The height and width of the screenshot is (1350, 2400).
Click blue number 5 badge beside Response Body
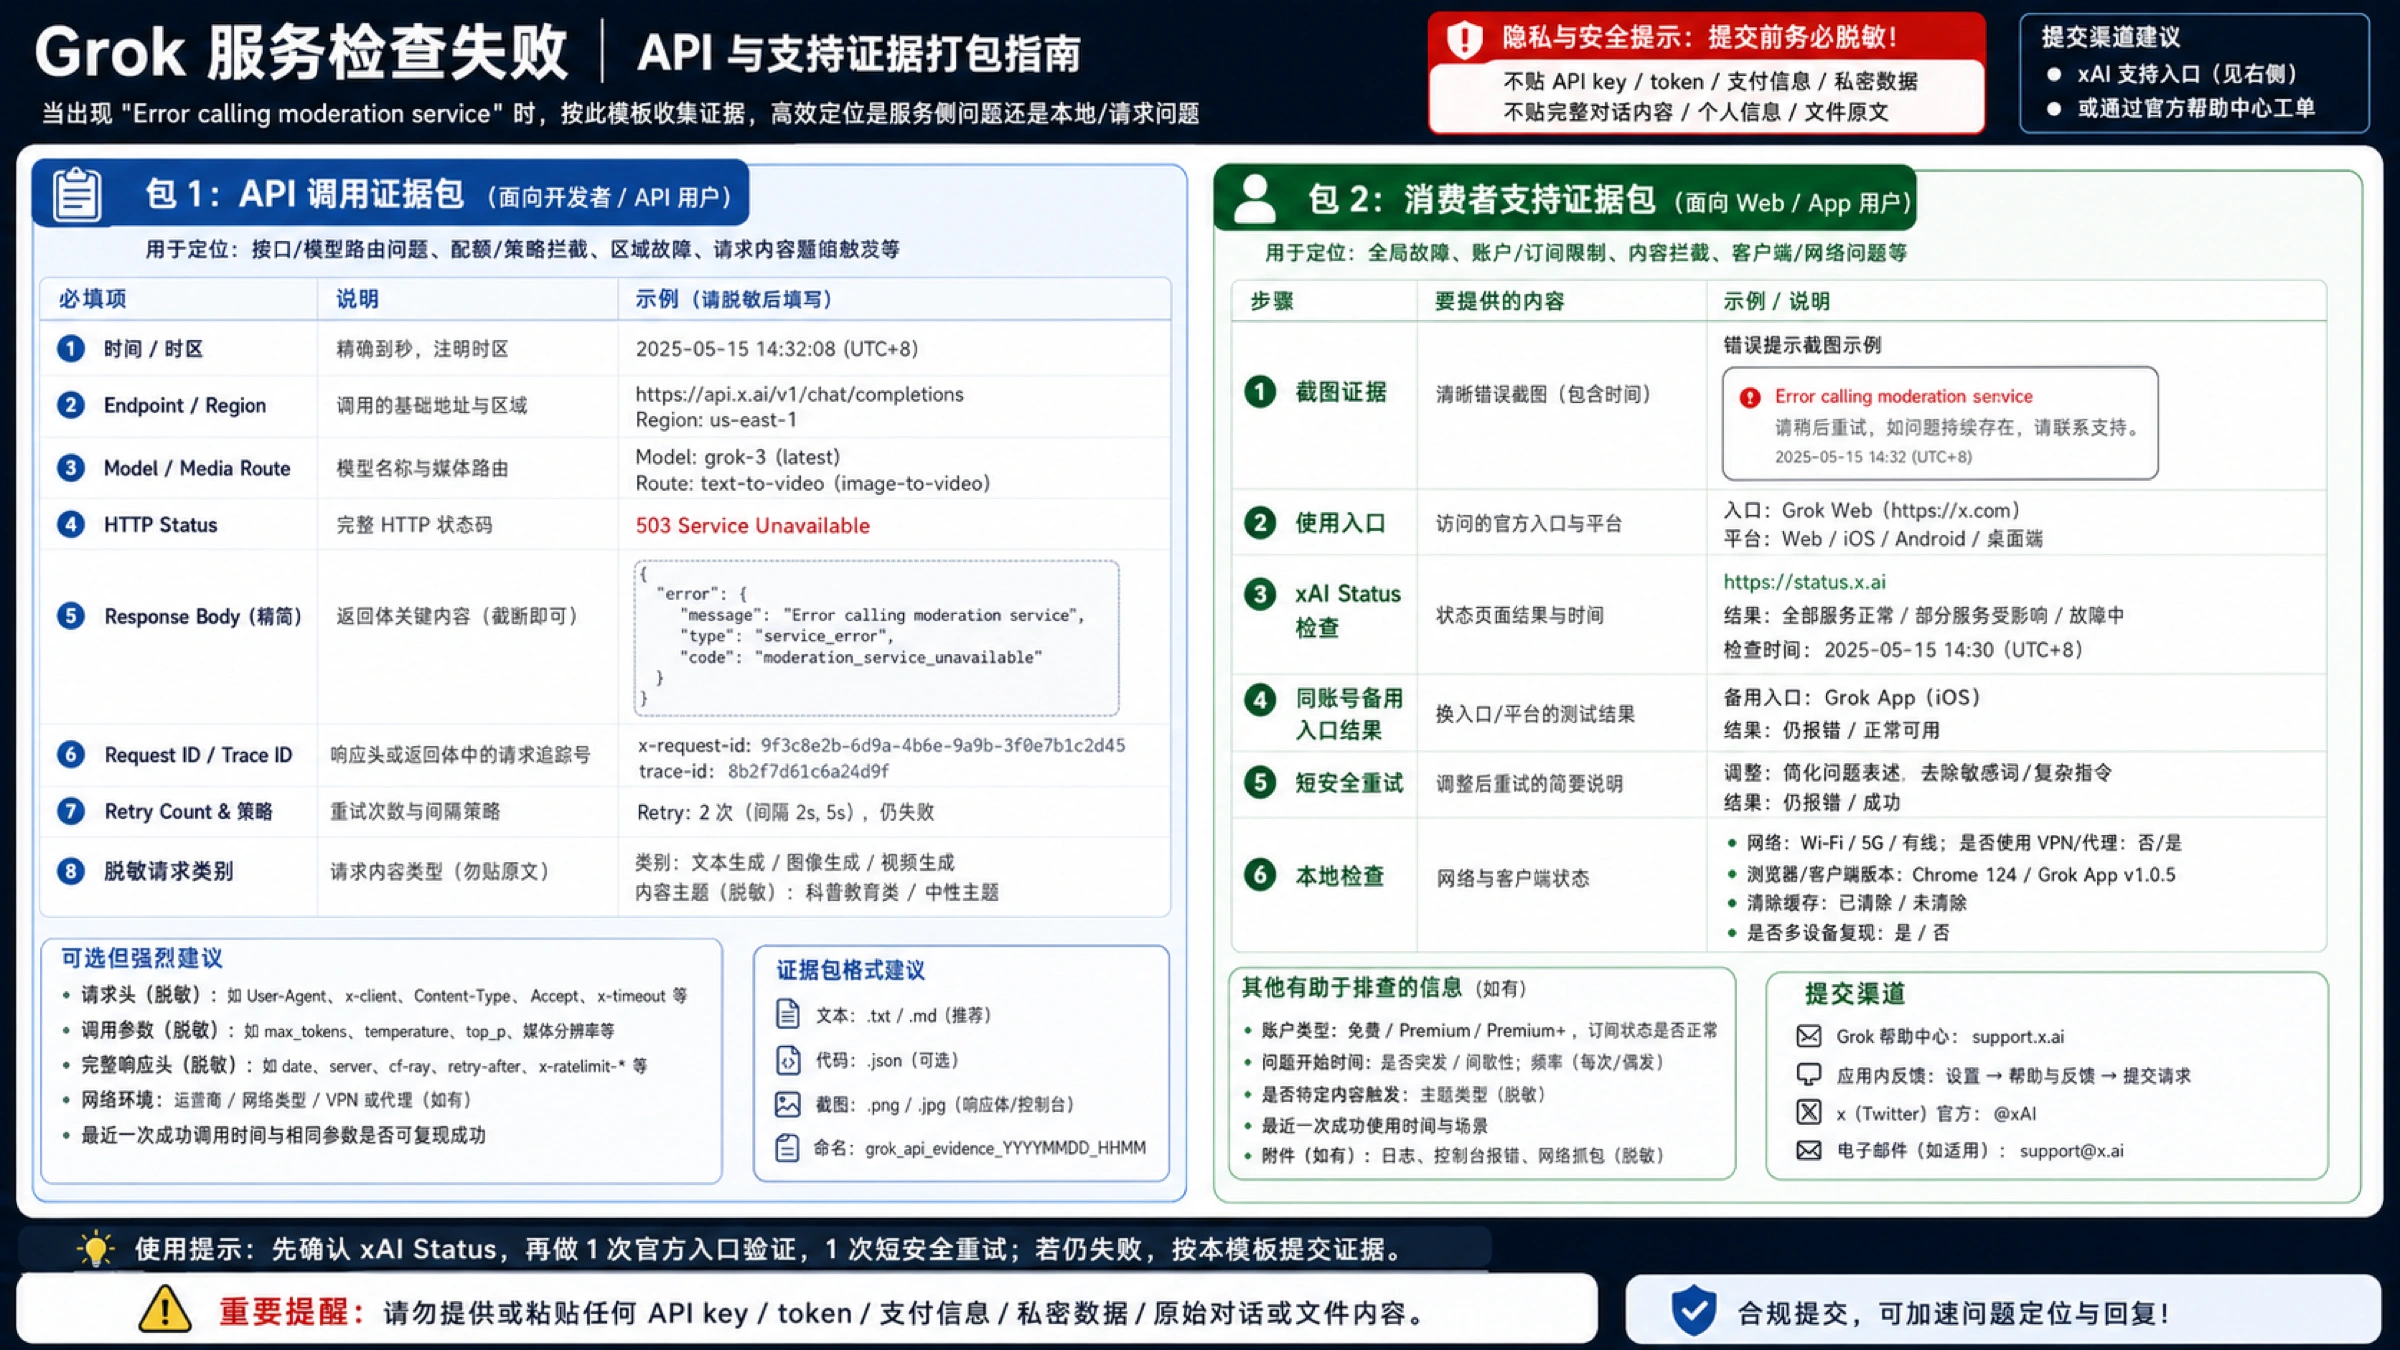pos(70,615)
